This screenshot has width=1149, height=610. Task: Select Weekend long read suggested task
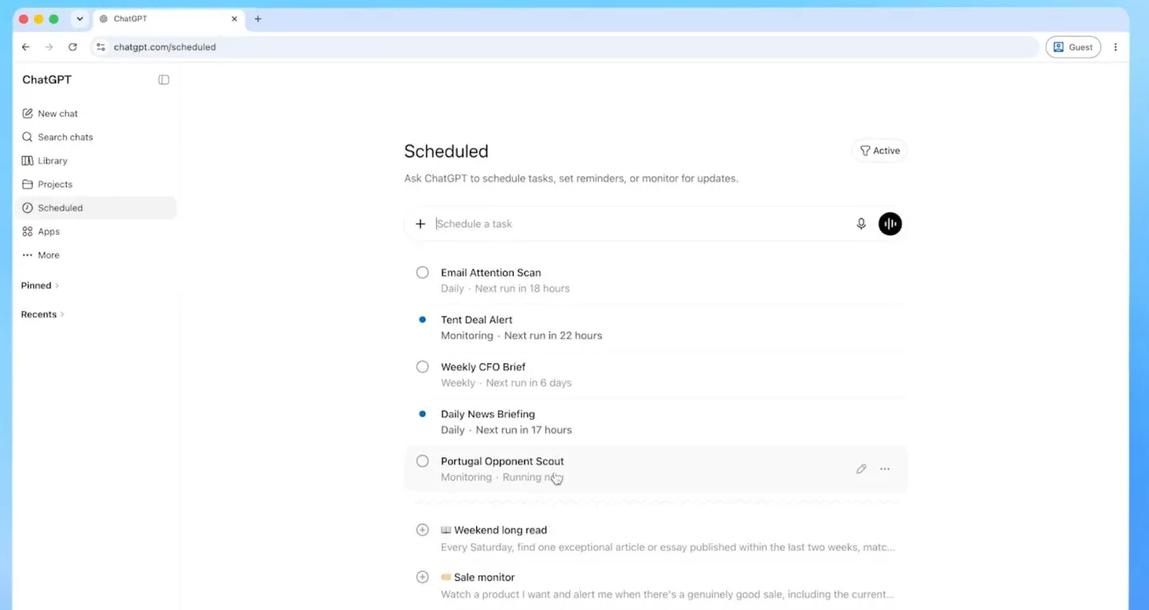(656, 538)
